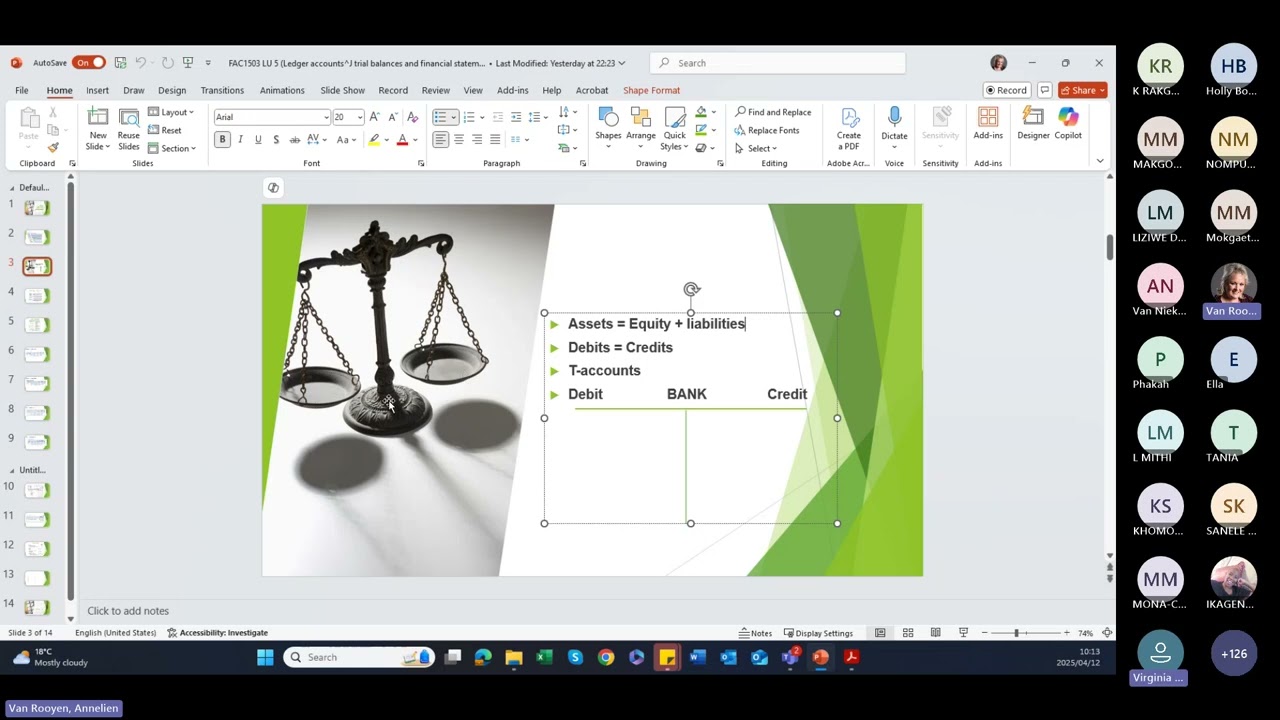This screenshot has width=1280, height=720.
Task: Open the Transitions tab
Action: (222, 90)
